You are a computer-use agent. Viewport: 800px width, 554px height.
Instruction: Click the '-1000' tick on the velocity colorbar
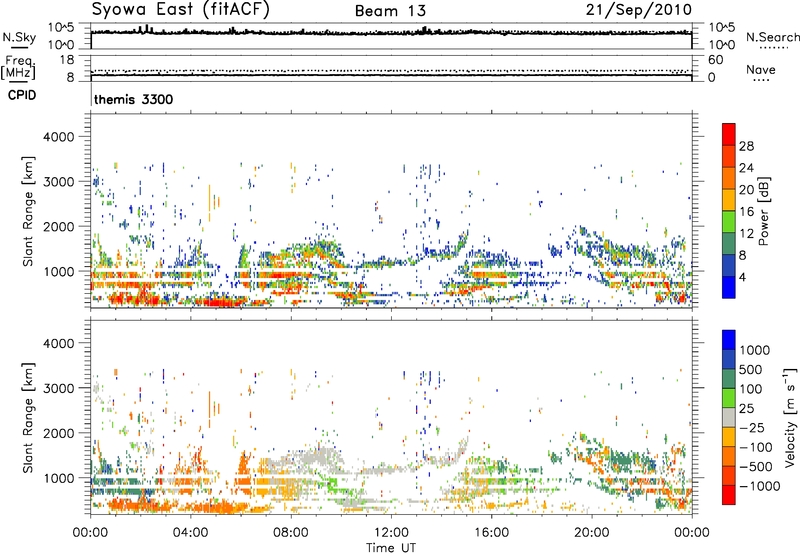759,486
